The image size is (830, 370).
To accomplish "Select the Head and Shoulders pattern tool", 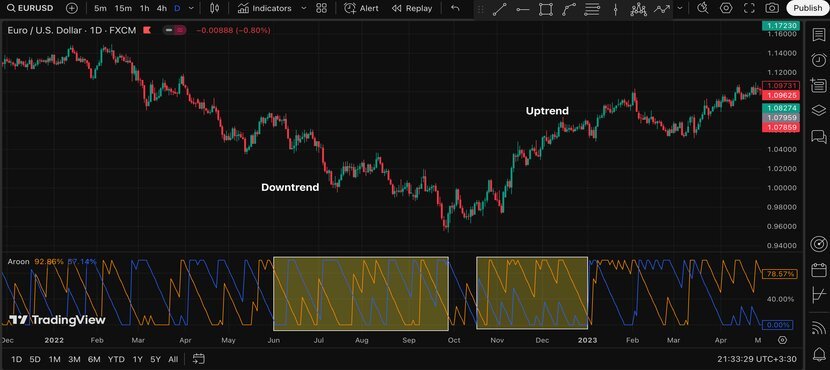I will (x=639, y=9).
